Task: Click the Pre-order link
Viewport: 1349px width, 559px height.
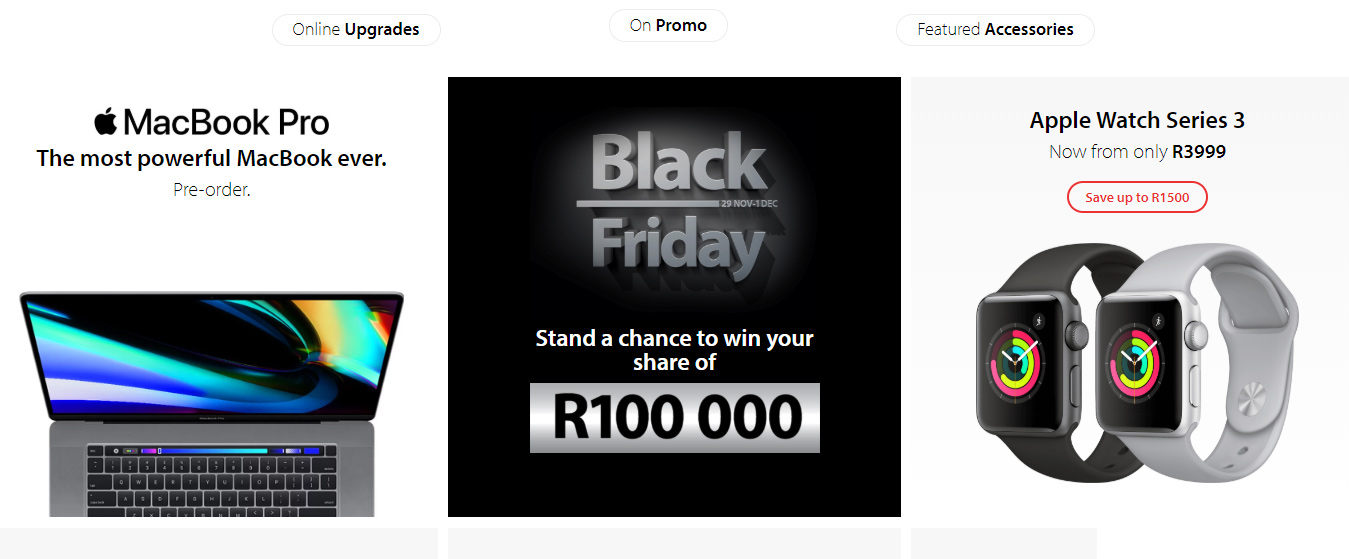Action: click(211, 188)
